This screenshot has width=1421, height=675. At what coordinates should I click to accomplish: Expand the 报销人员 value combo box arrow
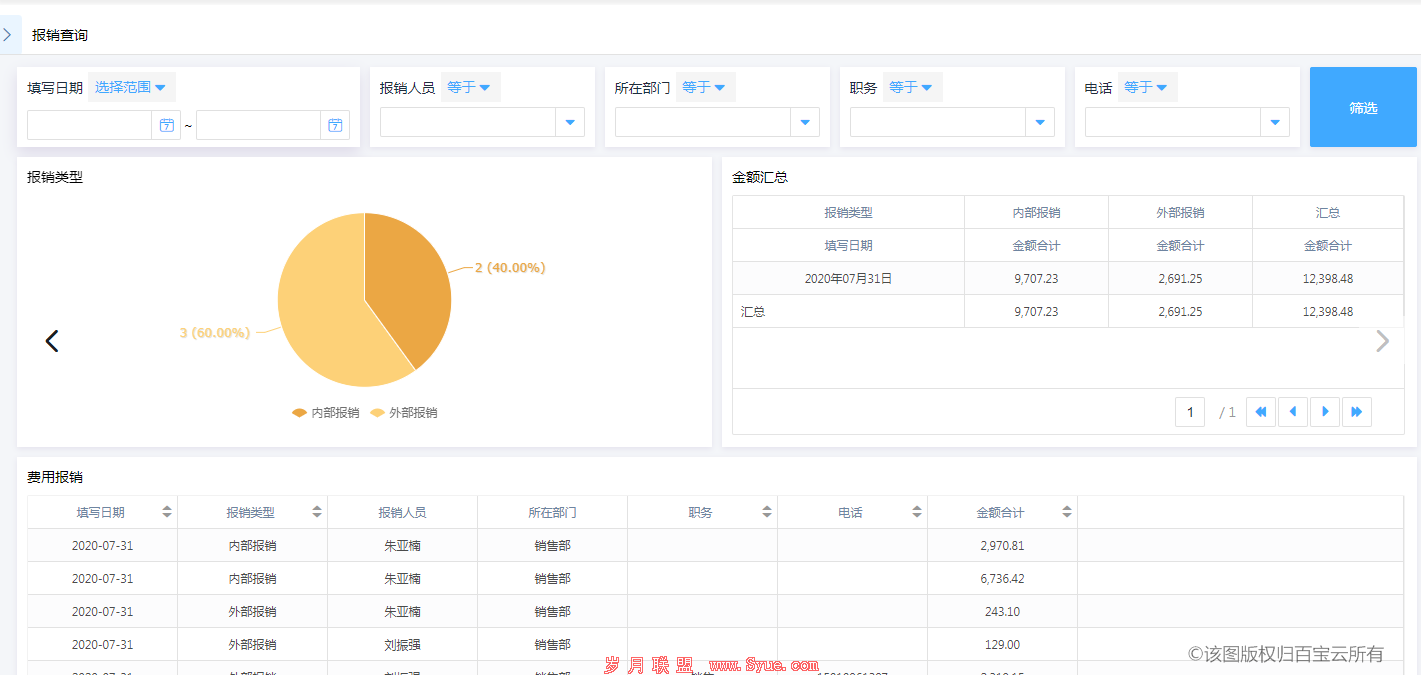(x=570, y=122)
